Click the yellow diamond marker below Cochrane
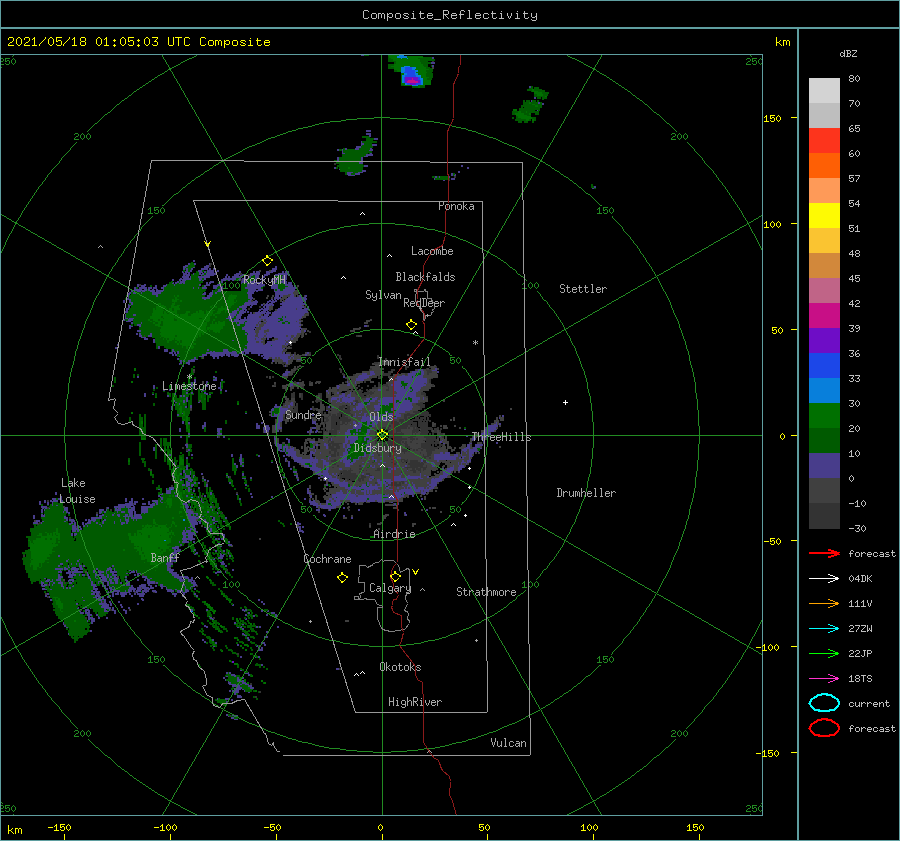Screen dimensions: 900x841 click(342, 577)
